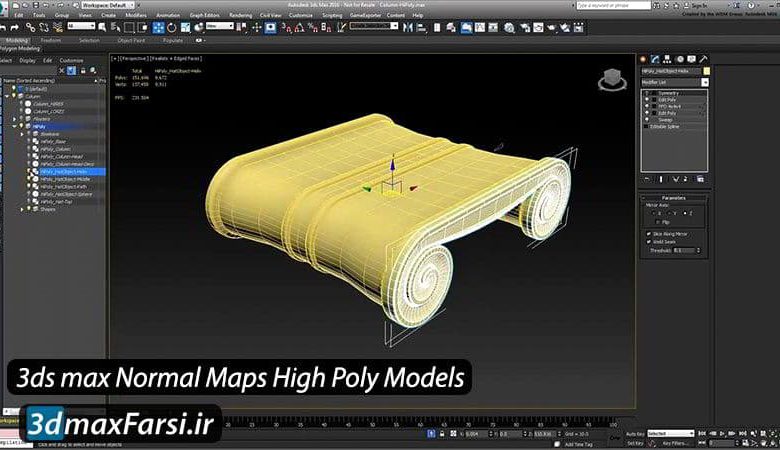Click the Bind to Space Warp icon
This screenshot has height=450, width=780.
(57, 27)
